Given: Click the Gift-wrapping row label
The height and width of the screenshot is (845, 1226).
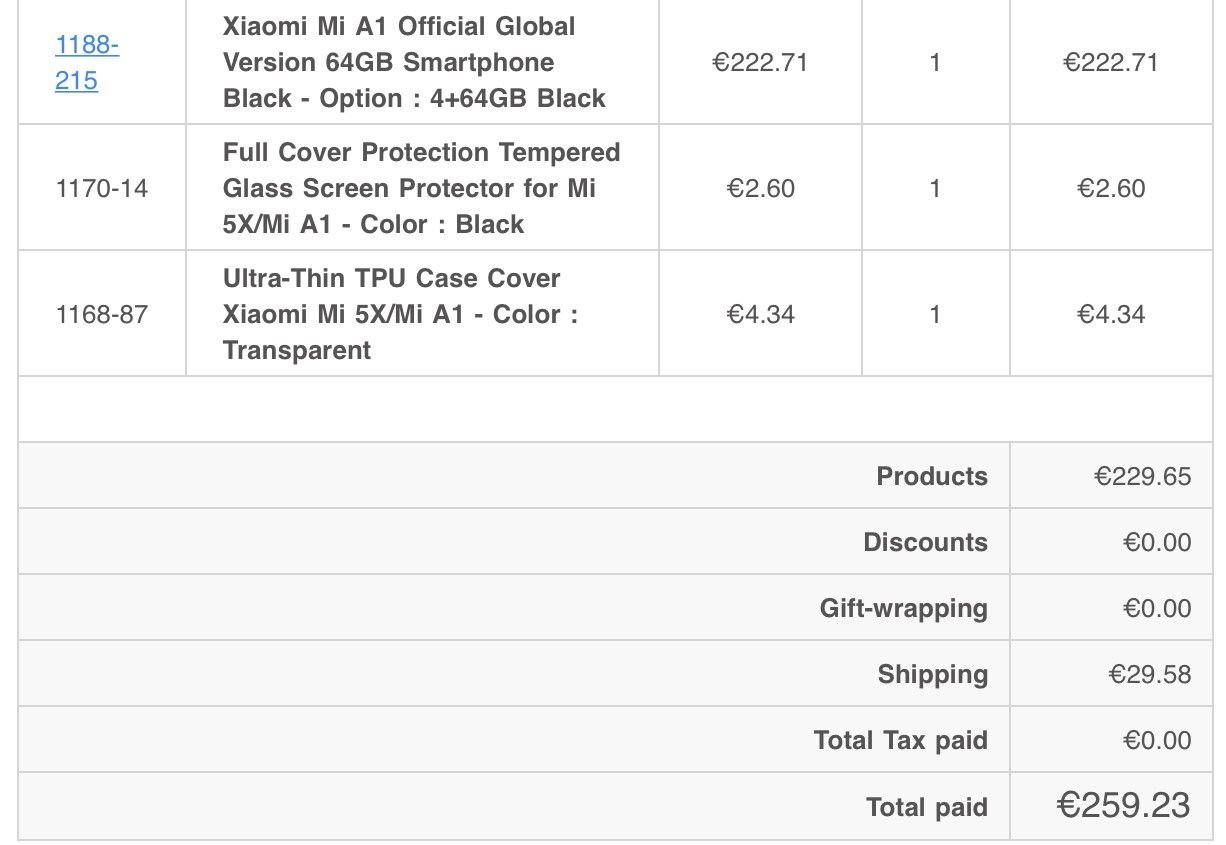Looking at the screenshot, I should [904, 608].
